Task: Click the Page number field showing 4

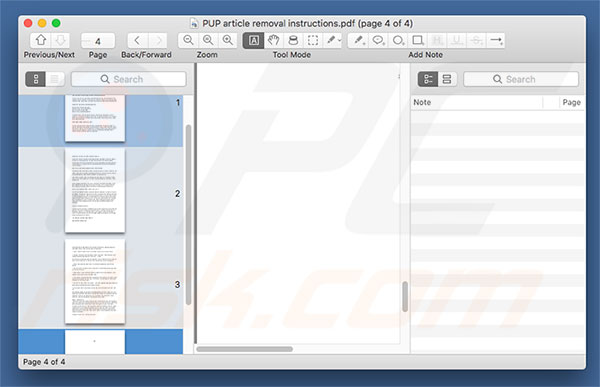Action: click(98, 41)
